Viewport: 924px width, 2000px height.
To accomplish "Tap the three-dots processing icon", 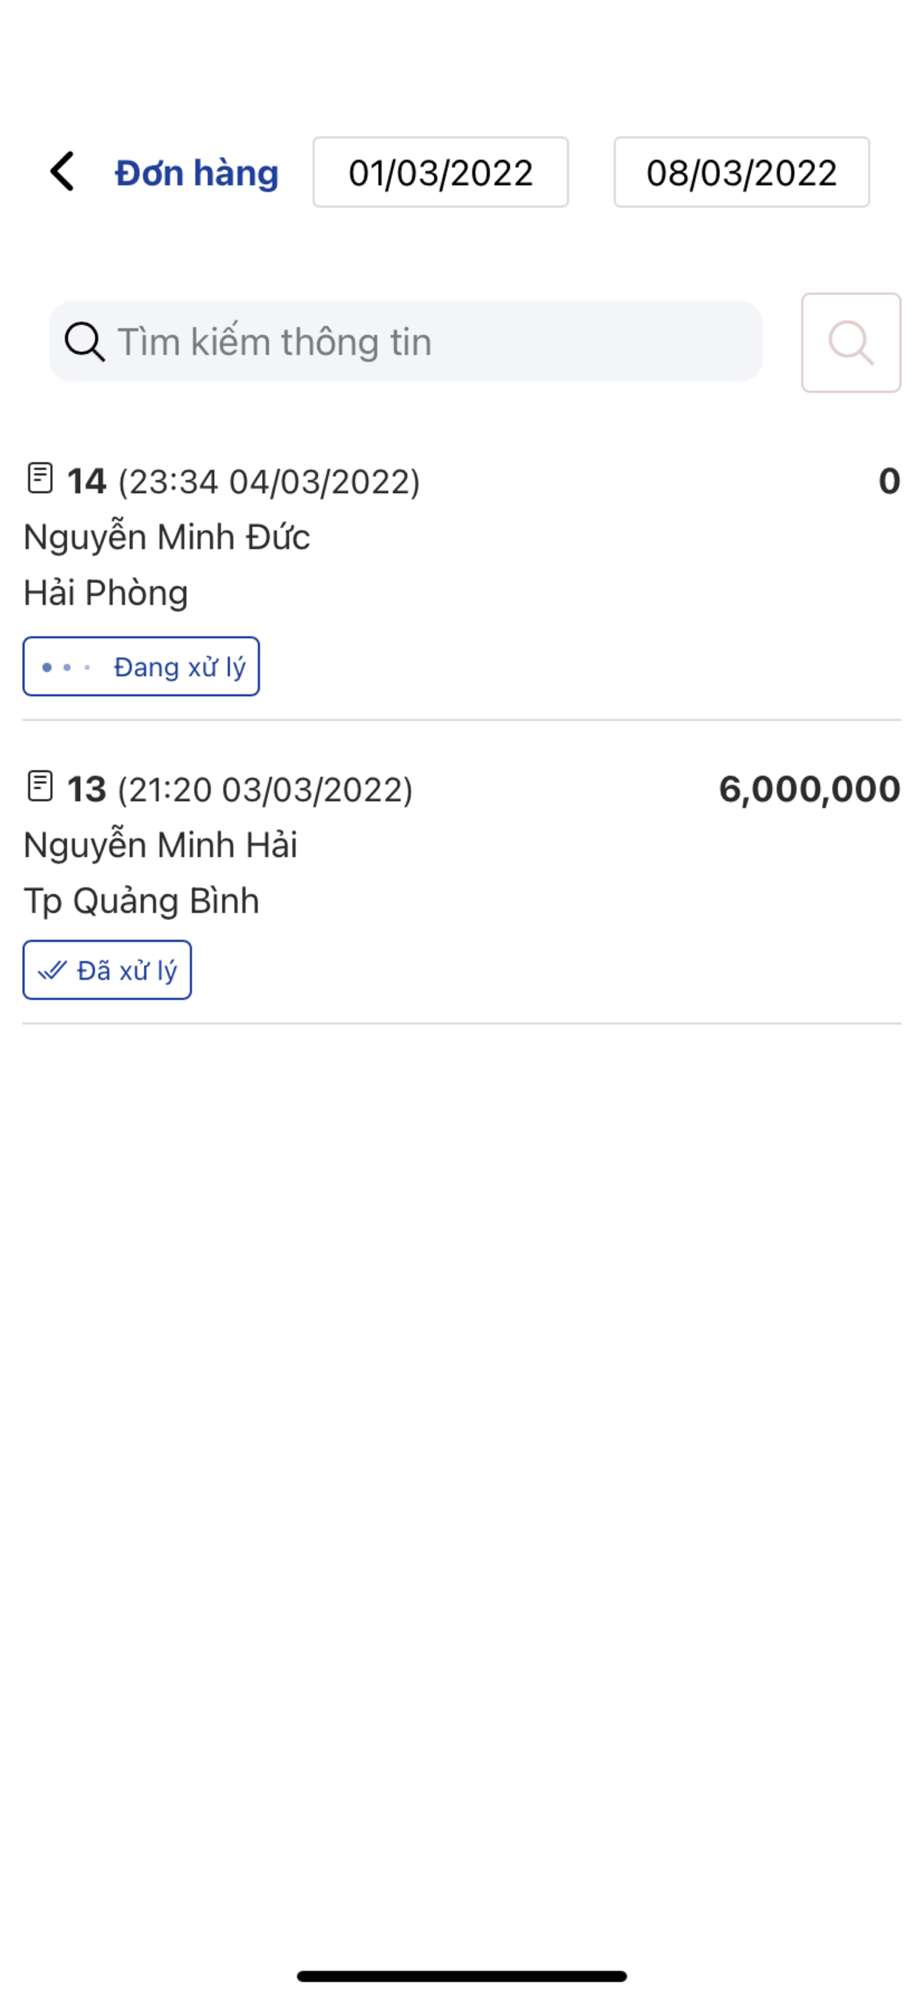I will point(66,667).
